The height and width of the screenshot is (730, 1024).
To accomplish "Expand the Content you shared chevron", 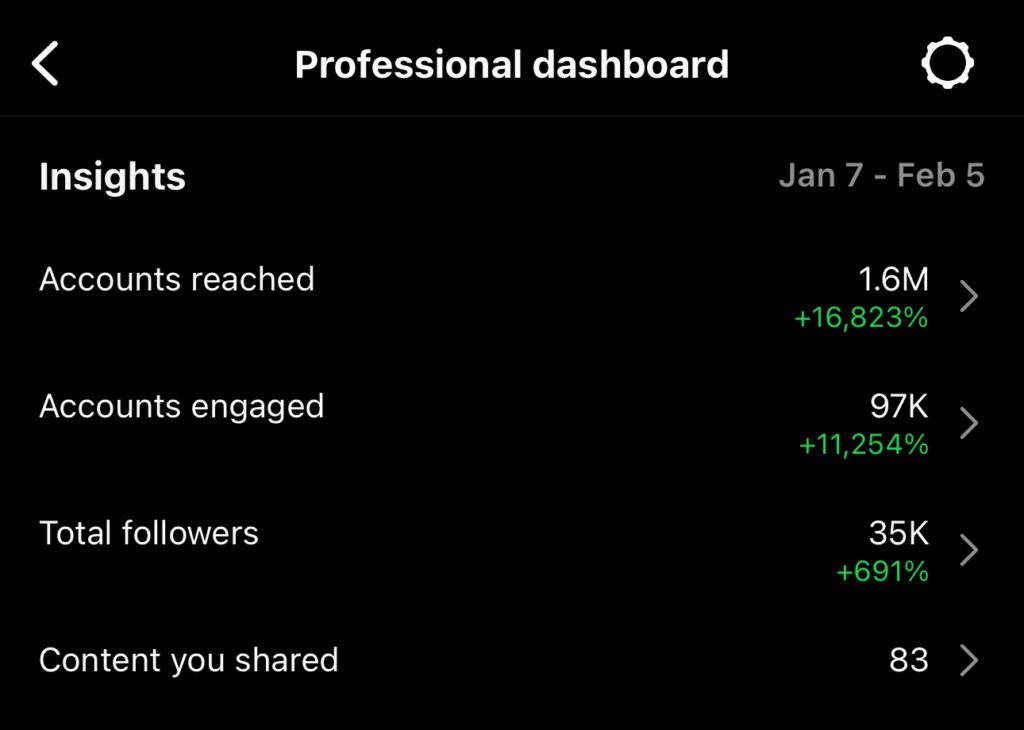I will 968,661.
